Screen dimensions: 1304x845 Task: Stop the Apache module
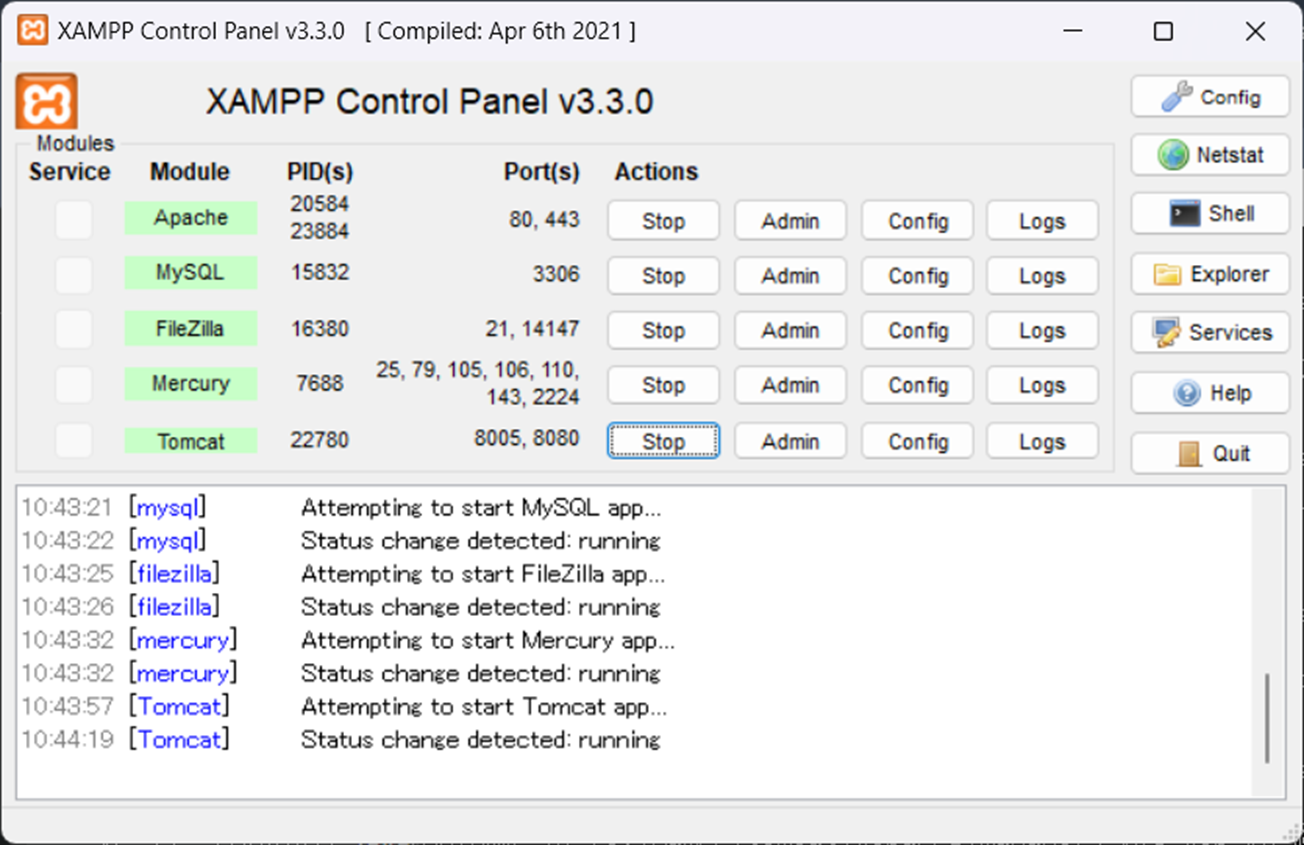point(662,220)
